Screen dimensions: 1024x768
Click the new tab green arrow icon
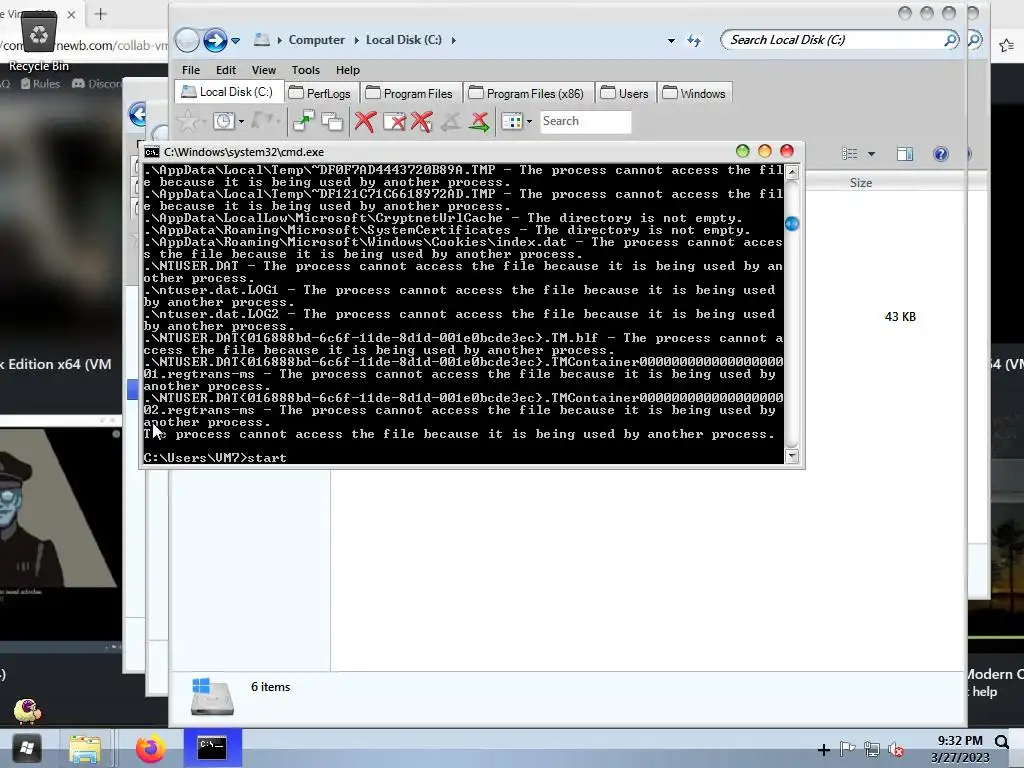coord(304,121)
